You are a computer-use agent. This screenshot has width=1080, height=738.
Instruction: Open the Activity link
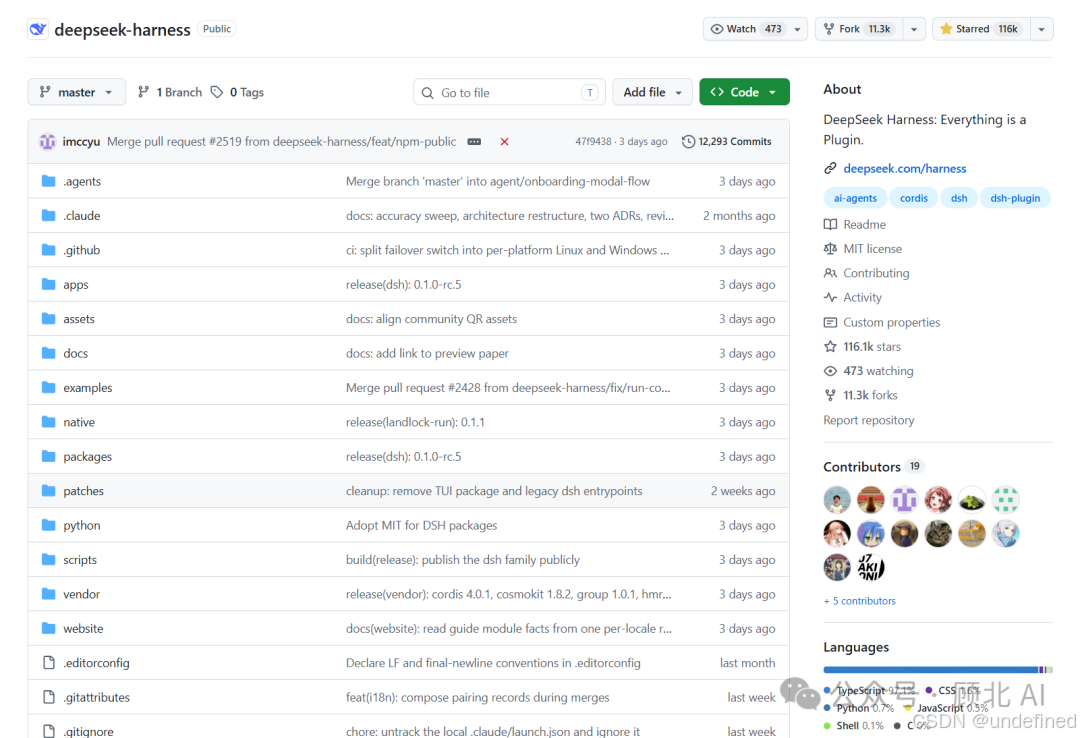click(x=862, y=298)
